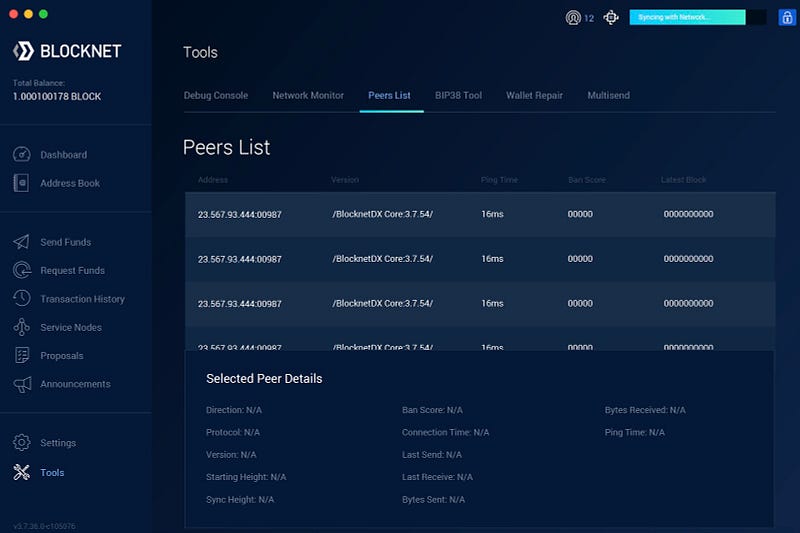Open the Proposals section
The image size is (800, 533).
point(62,356)
